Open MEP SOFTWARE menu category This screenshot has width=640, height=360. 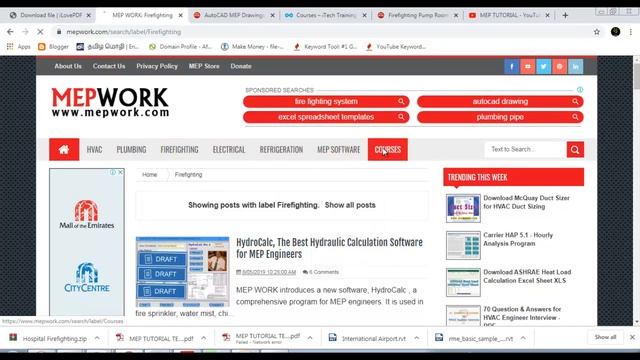(339, 149)
